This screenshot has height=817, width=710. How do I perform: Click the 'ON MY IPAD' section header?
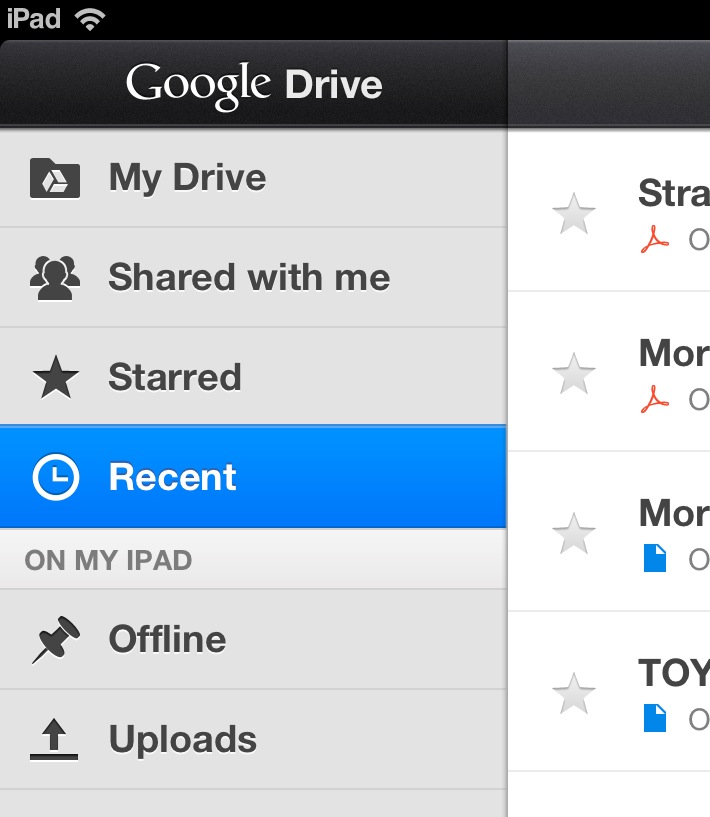coord(108,561)
